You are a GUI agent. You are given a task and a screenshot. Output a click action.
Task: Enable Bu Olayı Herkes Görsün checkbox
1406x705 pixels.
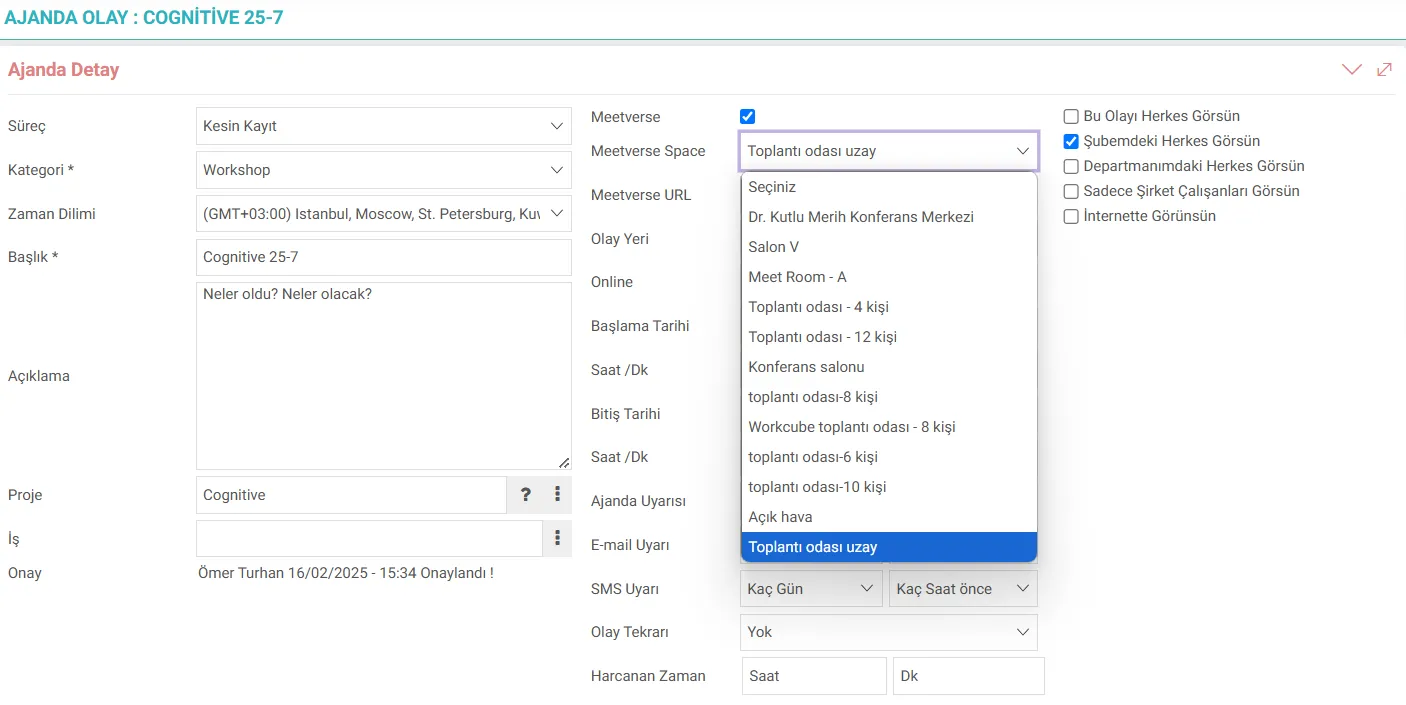pos(1071,116)
